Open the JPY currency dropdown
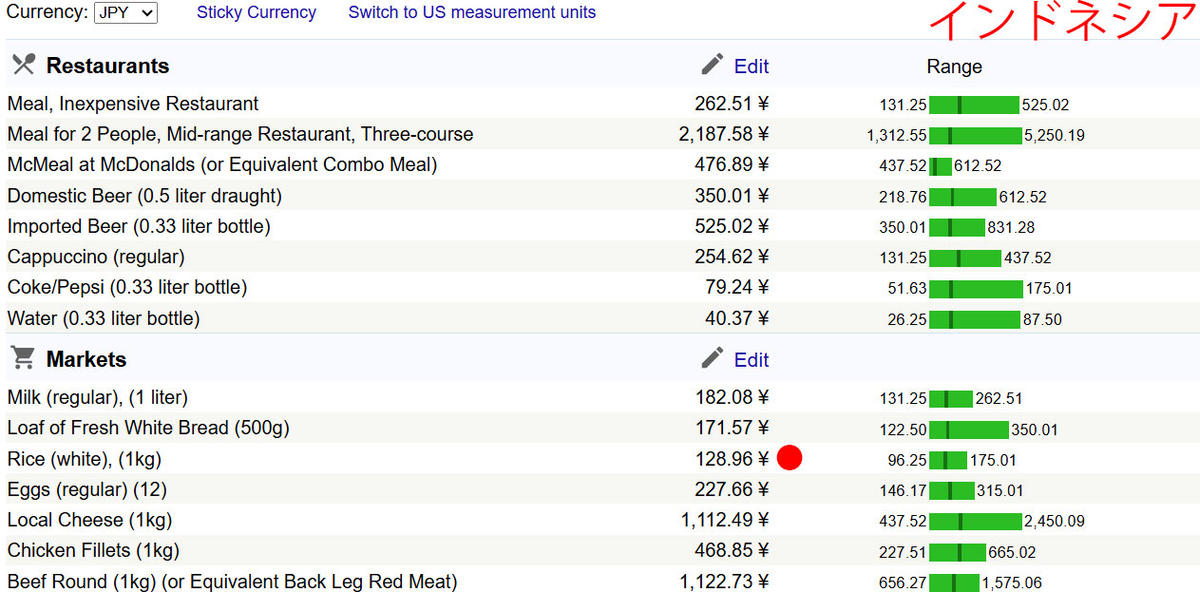 (x=126, y=13)
